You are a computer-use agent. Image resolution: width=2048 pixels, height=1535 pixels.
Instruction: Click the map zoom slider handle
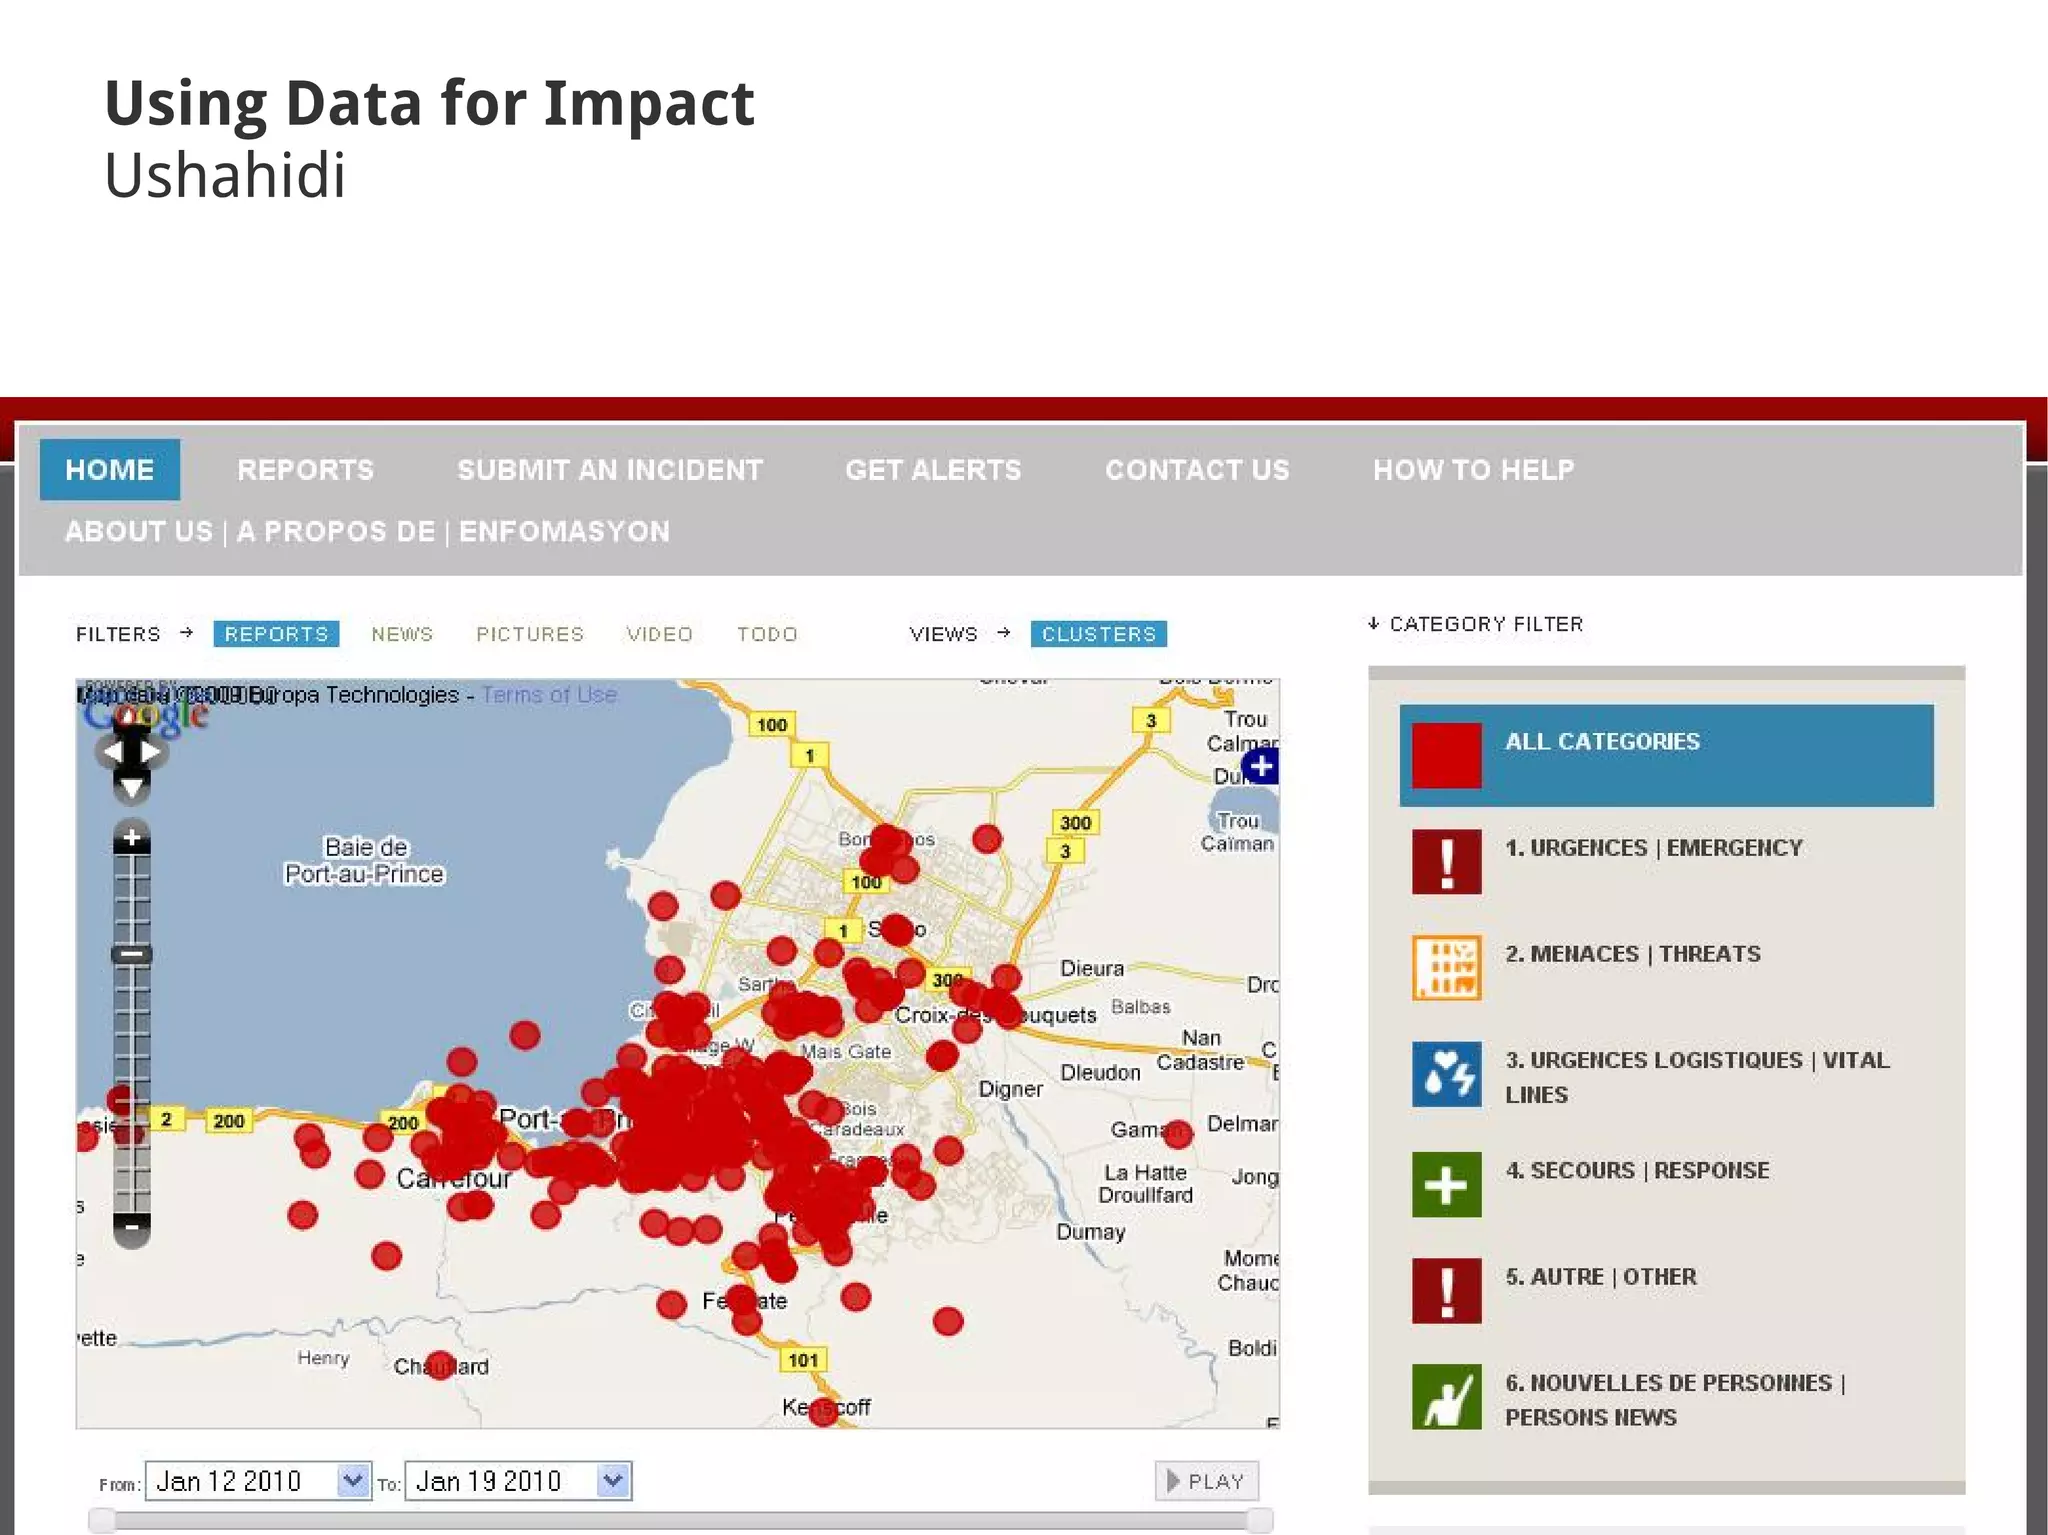click(x=131, y=954)
